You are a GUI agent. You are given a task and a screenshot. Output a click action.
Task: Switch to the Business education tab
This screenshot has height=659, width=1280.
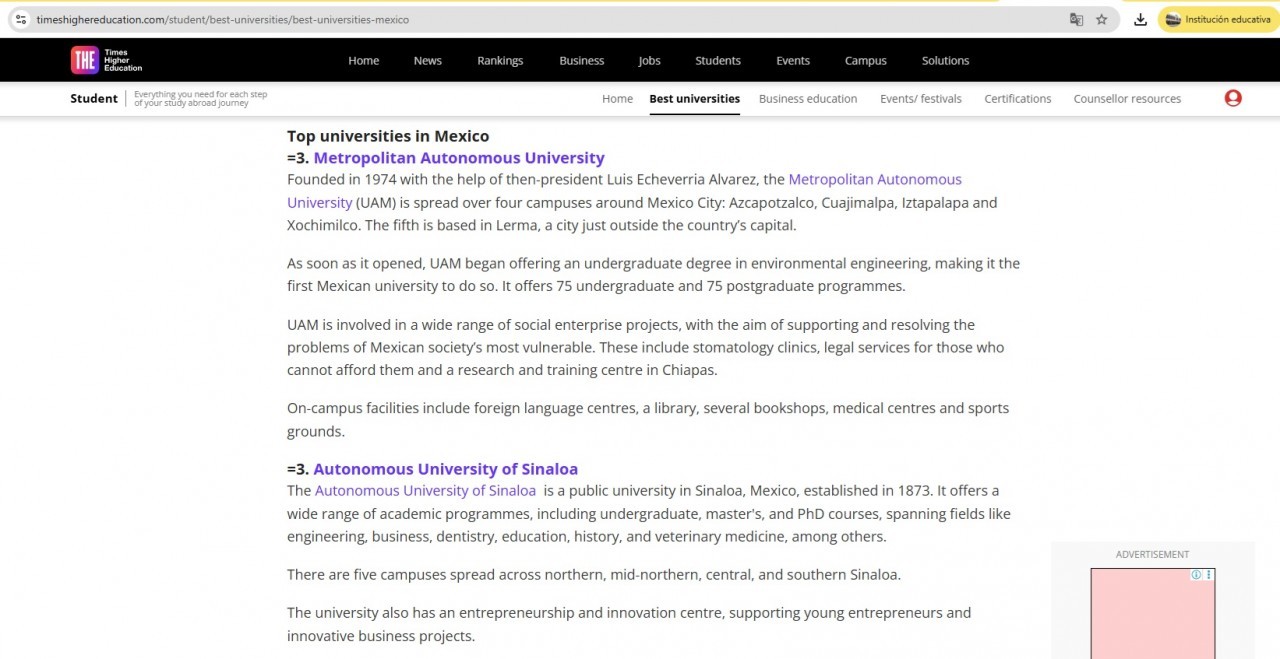[x=807, y=99]
